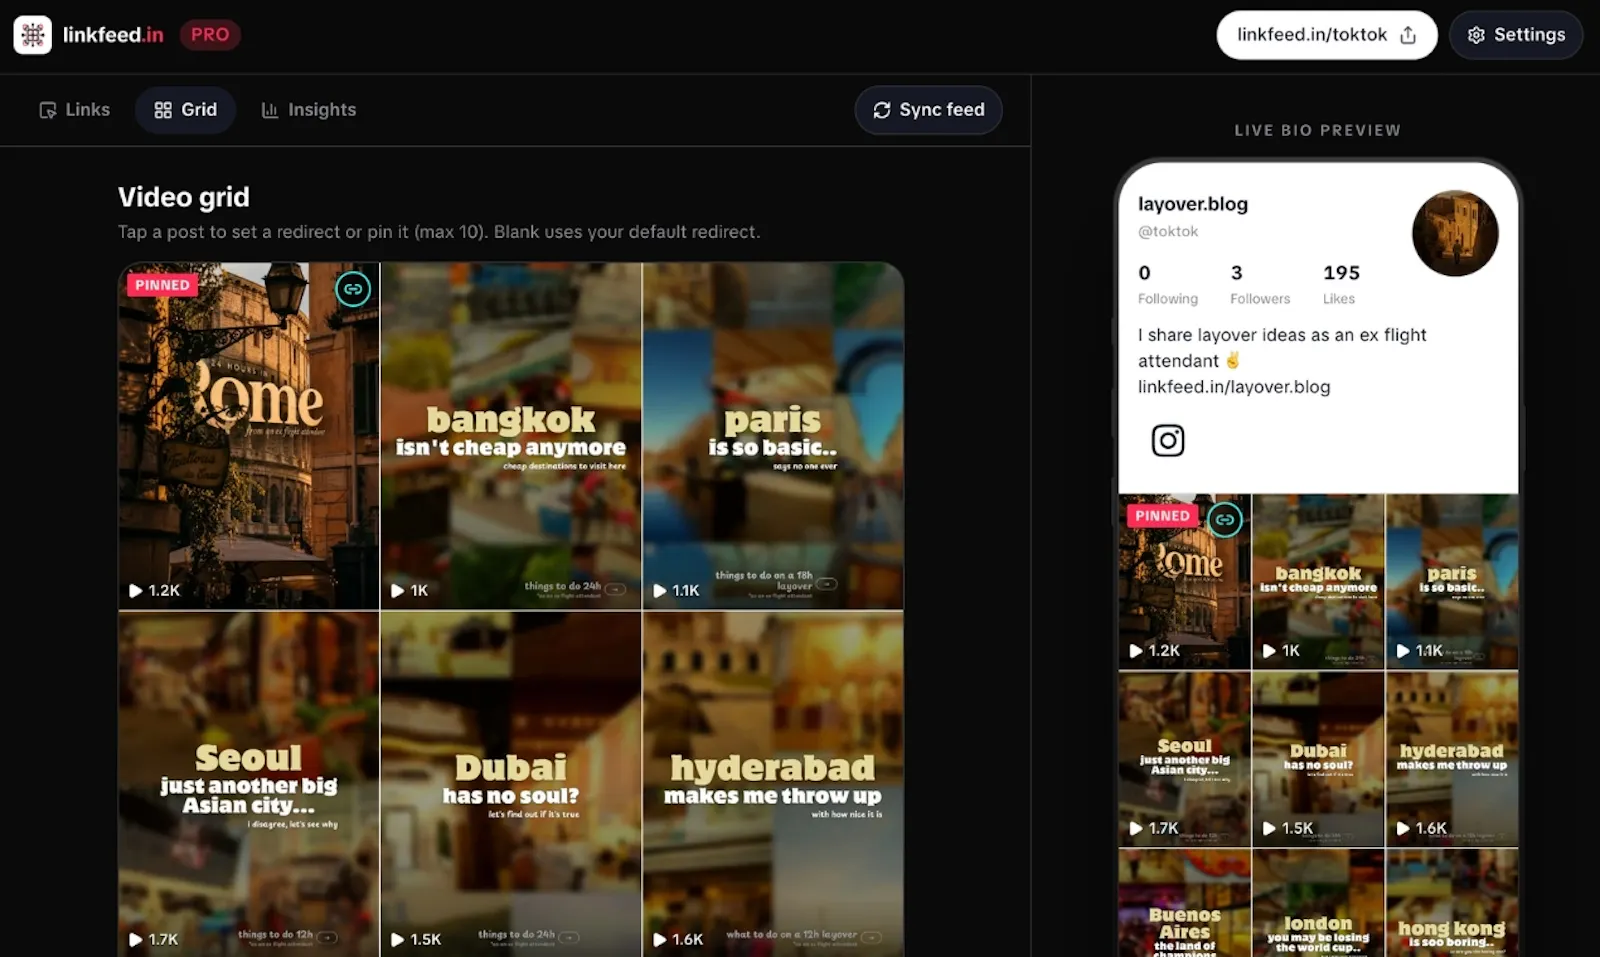Open the Rome tile in the phone preview
This screenshot has height=957, width=1600.
[x=1185, y=582]
